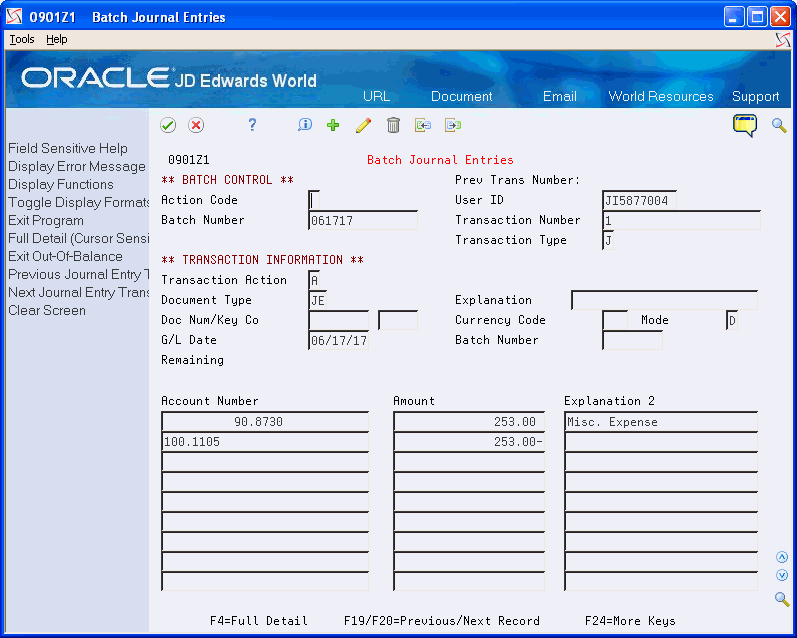The width and height of the screenshot is (797, 638).
Task: Open the World Resources link
Action: coord(661,97)
